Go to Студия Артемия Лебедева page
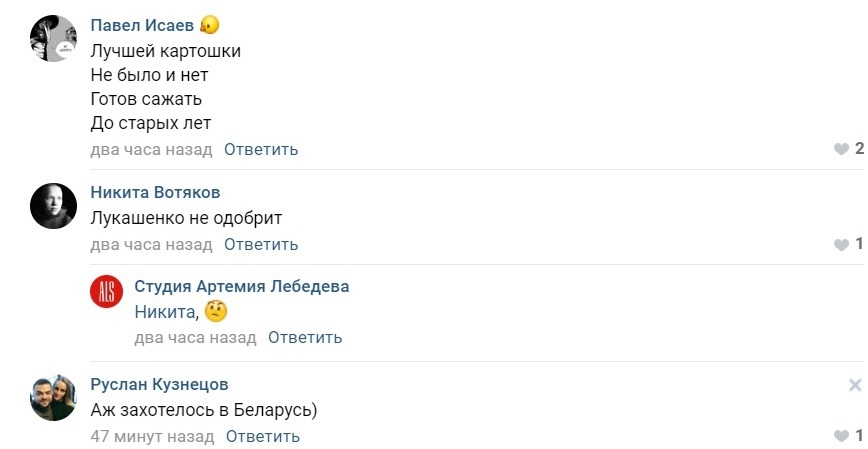The height and width of the screenshot is (449, 868). point(242,286)
